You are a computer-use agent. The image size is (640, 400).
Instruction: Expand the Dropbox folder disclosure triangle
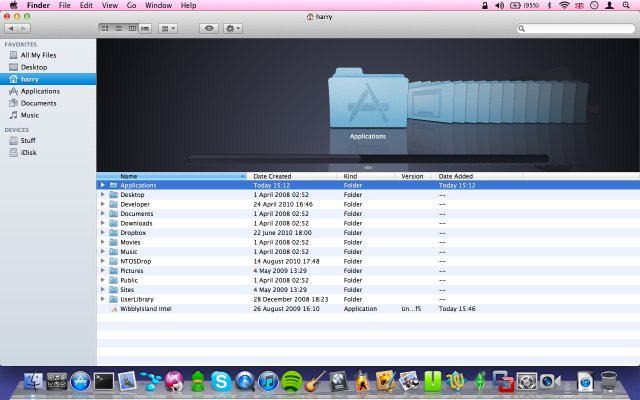(x=102, y=233)
